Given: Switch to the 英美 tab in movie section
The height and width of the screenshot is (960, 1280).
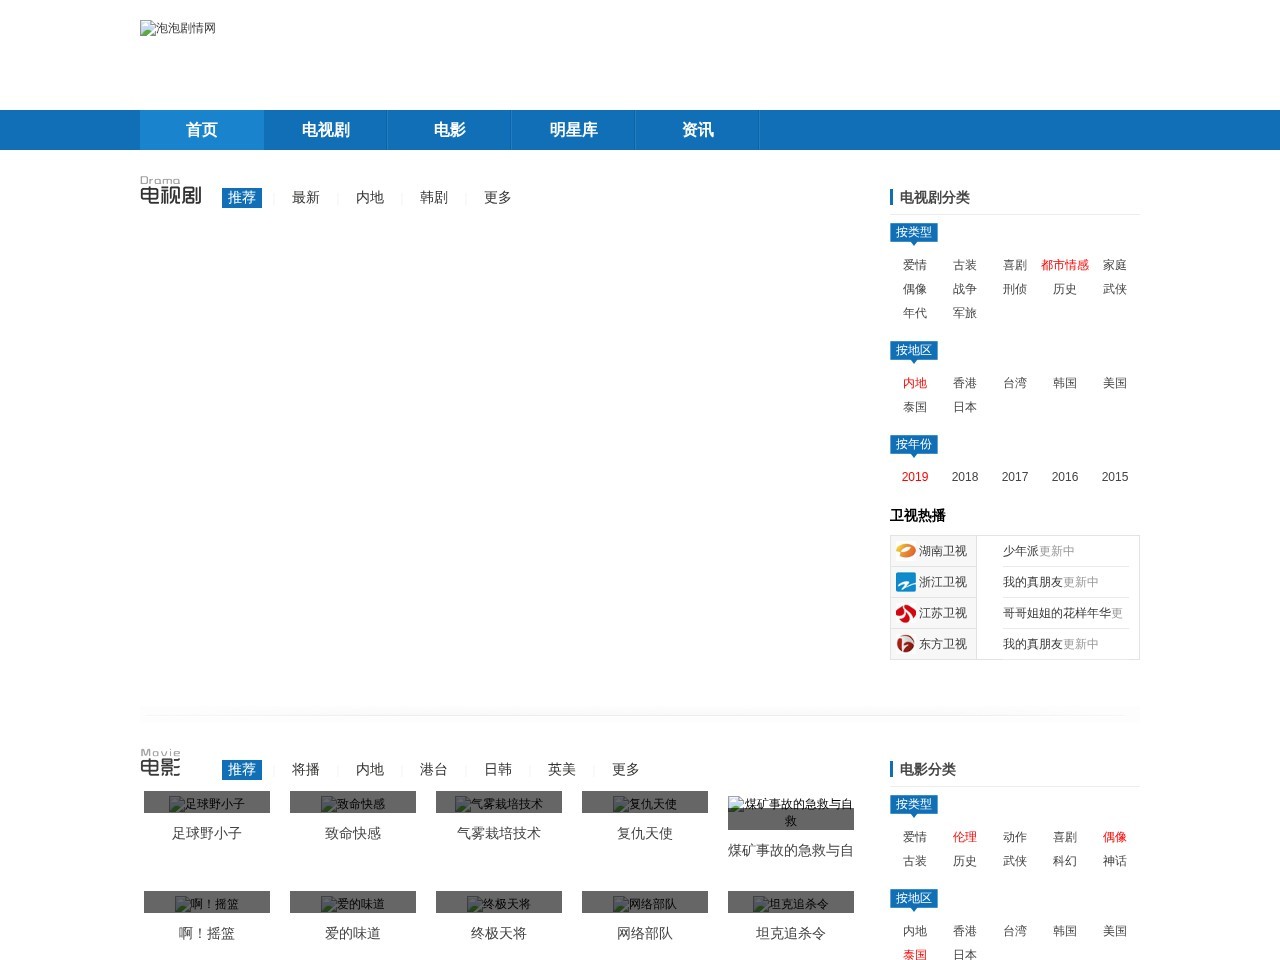Looking at the screenshot, I should 562,770.
